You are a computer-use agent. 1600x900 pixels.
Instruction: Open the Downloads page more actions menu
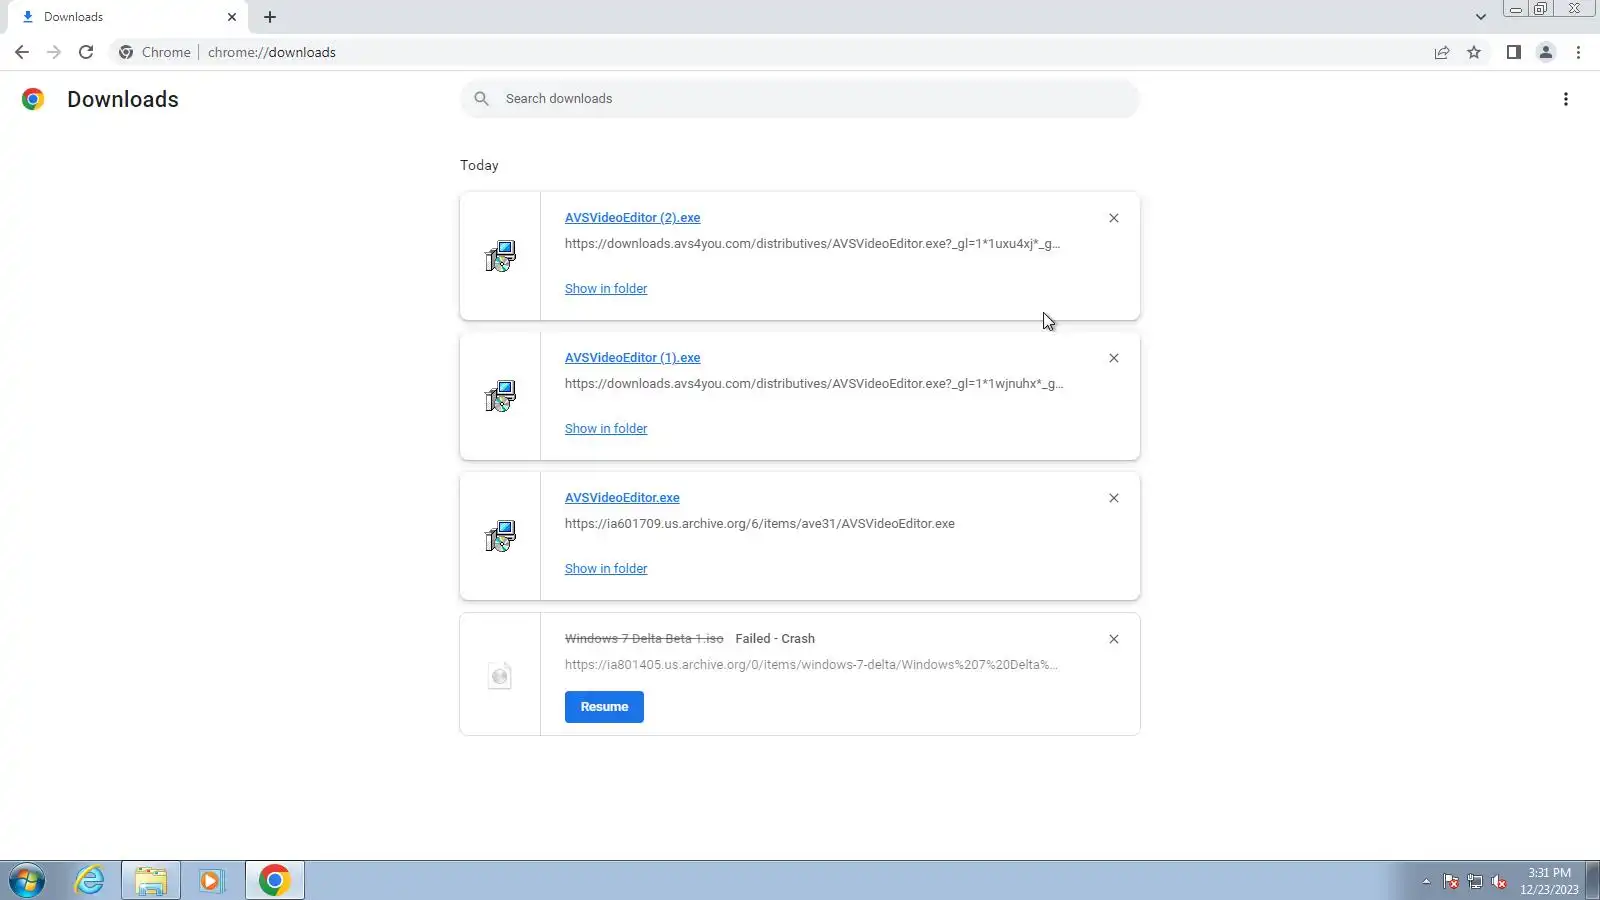pyautogui.click(x=1566, y=99)
